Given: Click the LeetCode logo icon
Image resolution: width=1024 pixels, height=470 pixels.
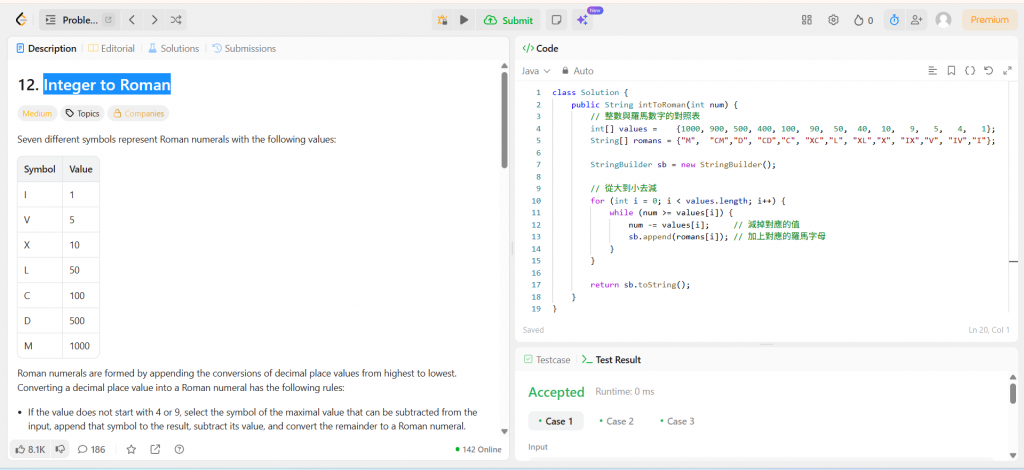Looking at the screenshot, I should (22, 20).
